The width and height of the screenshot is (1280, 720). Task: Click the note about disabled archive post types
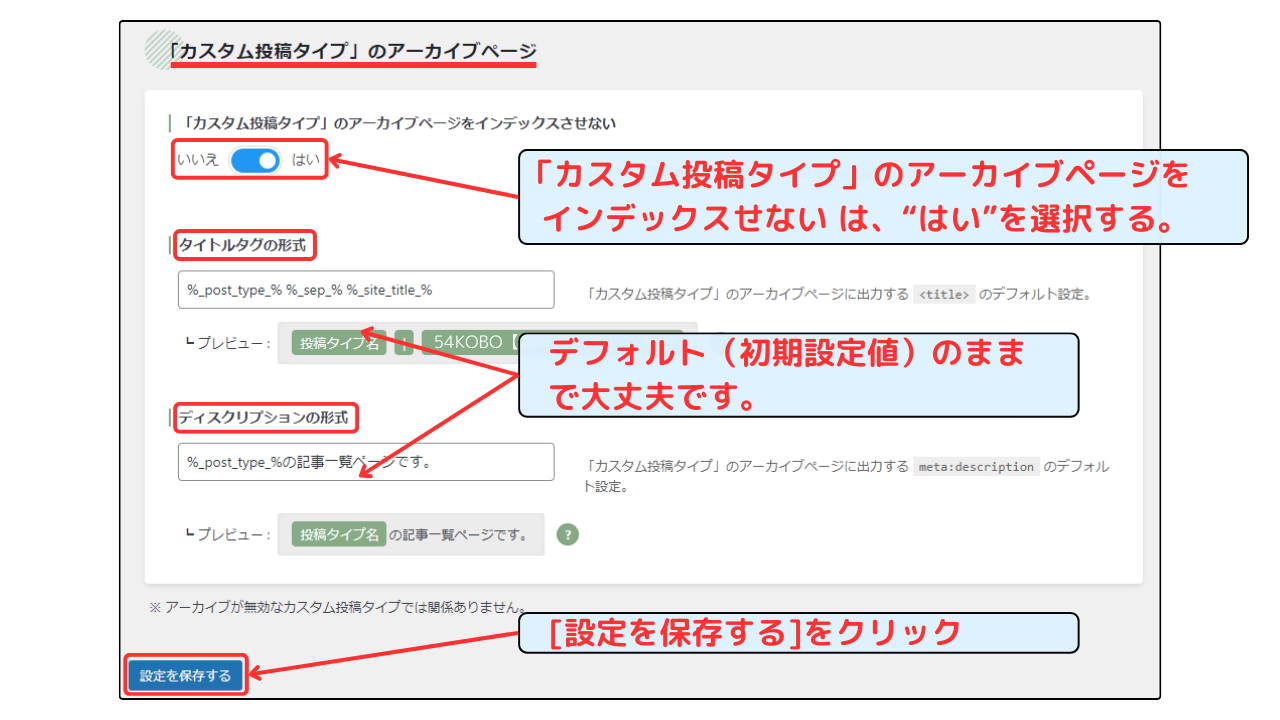click(x=339, y=606)
